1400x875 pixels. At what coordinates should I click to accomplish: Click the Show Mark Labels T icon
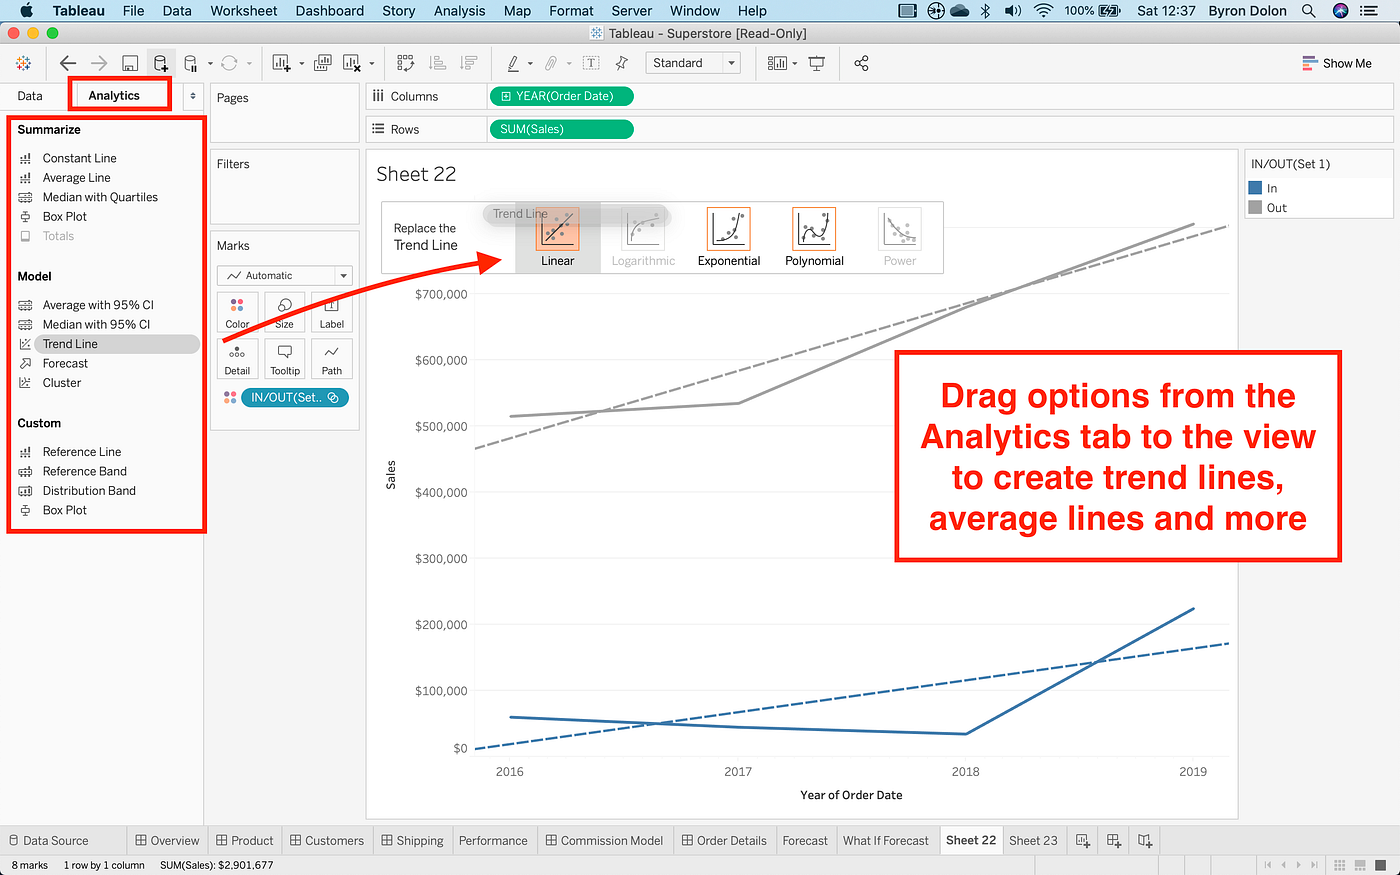[x=591, y=63]
